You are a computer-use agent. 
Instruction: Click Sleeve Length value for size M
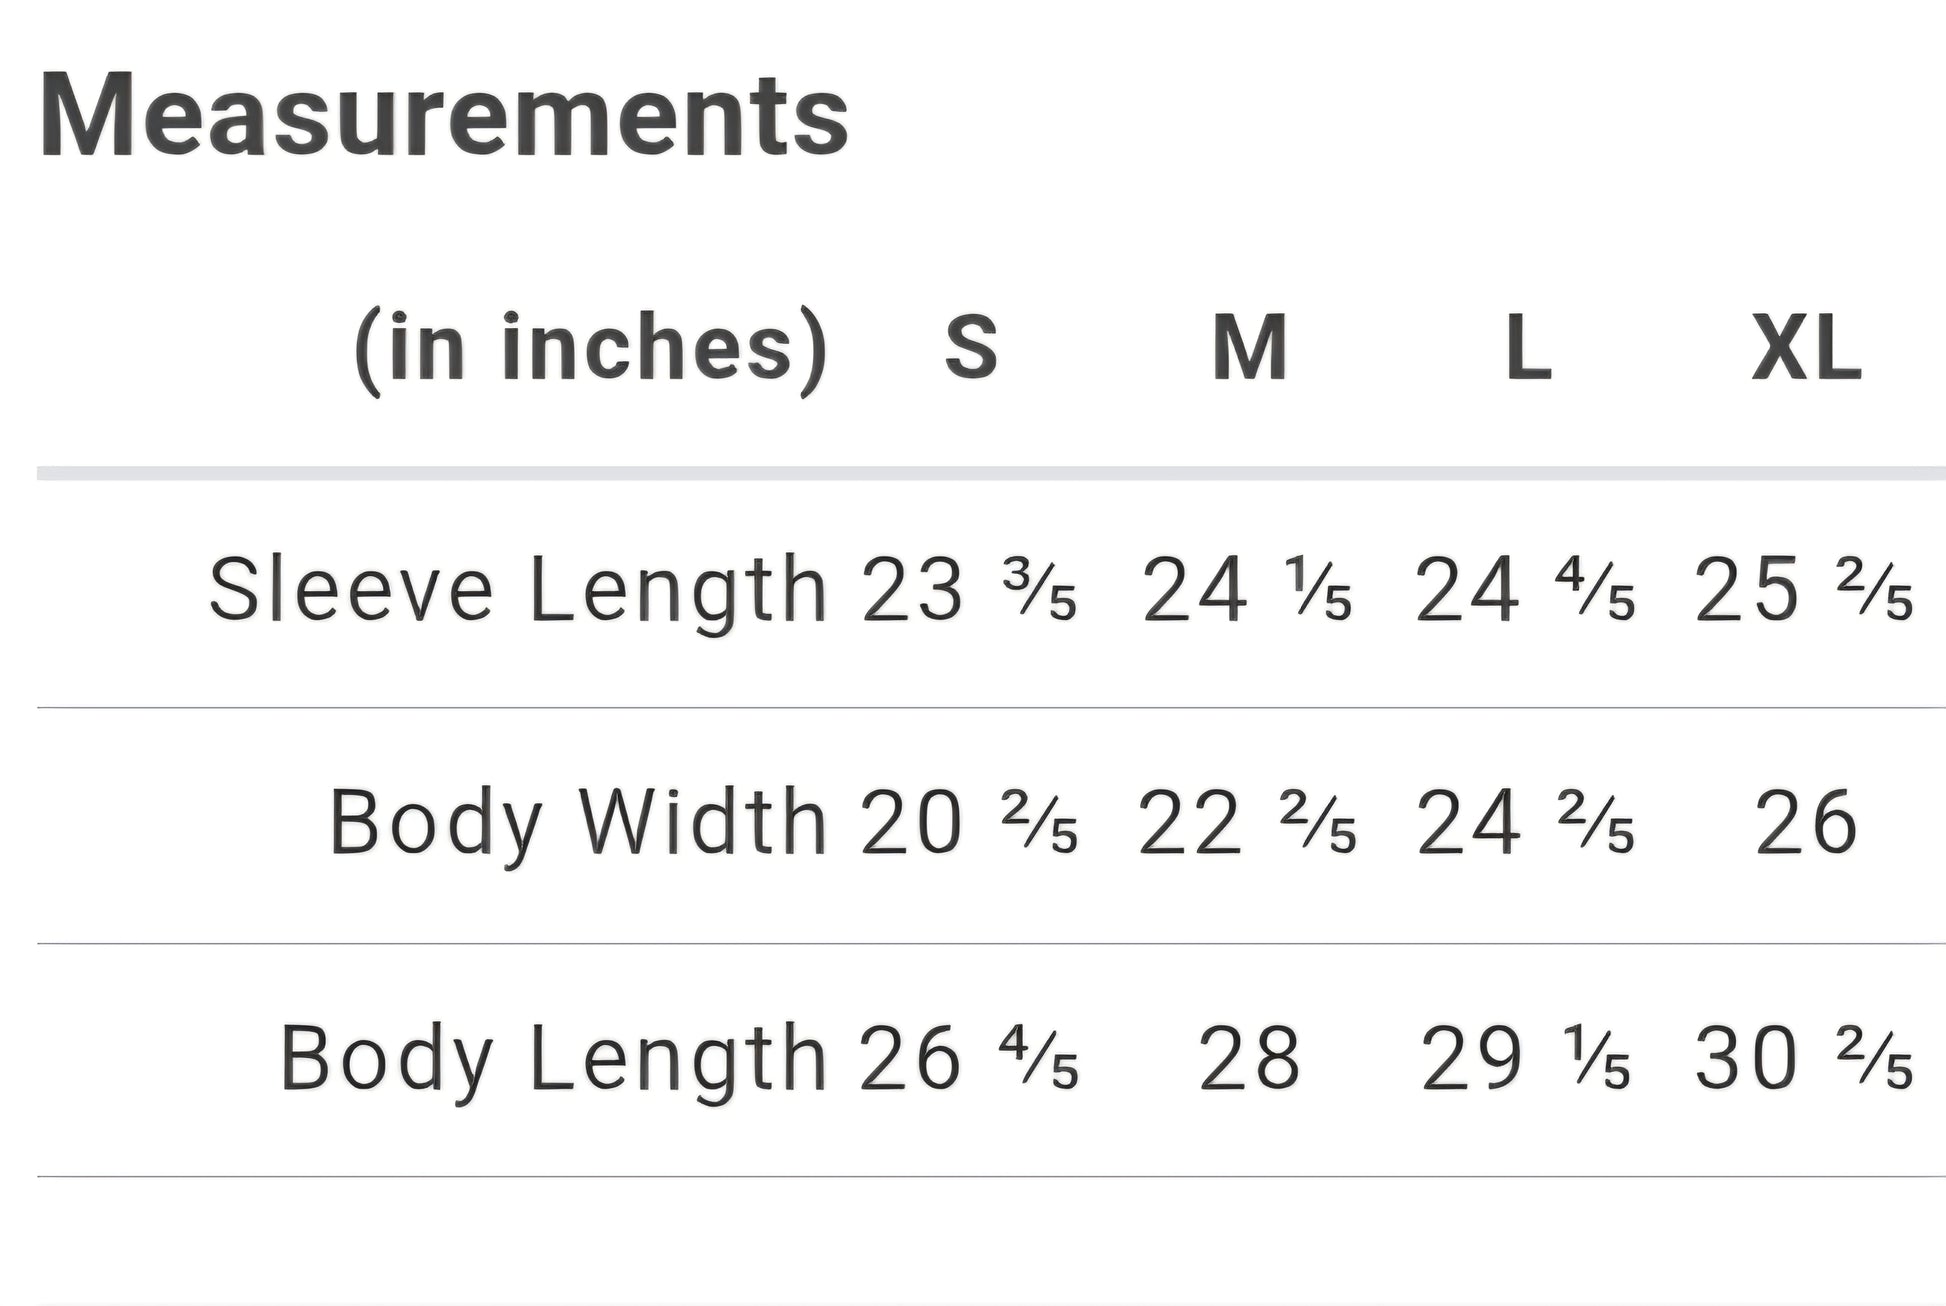[1247, 589]
